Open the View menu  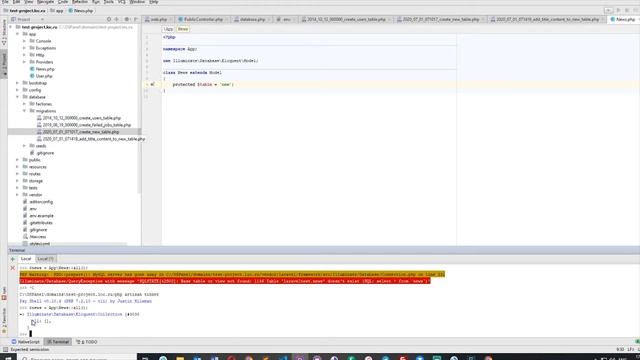click(29, 2)
